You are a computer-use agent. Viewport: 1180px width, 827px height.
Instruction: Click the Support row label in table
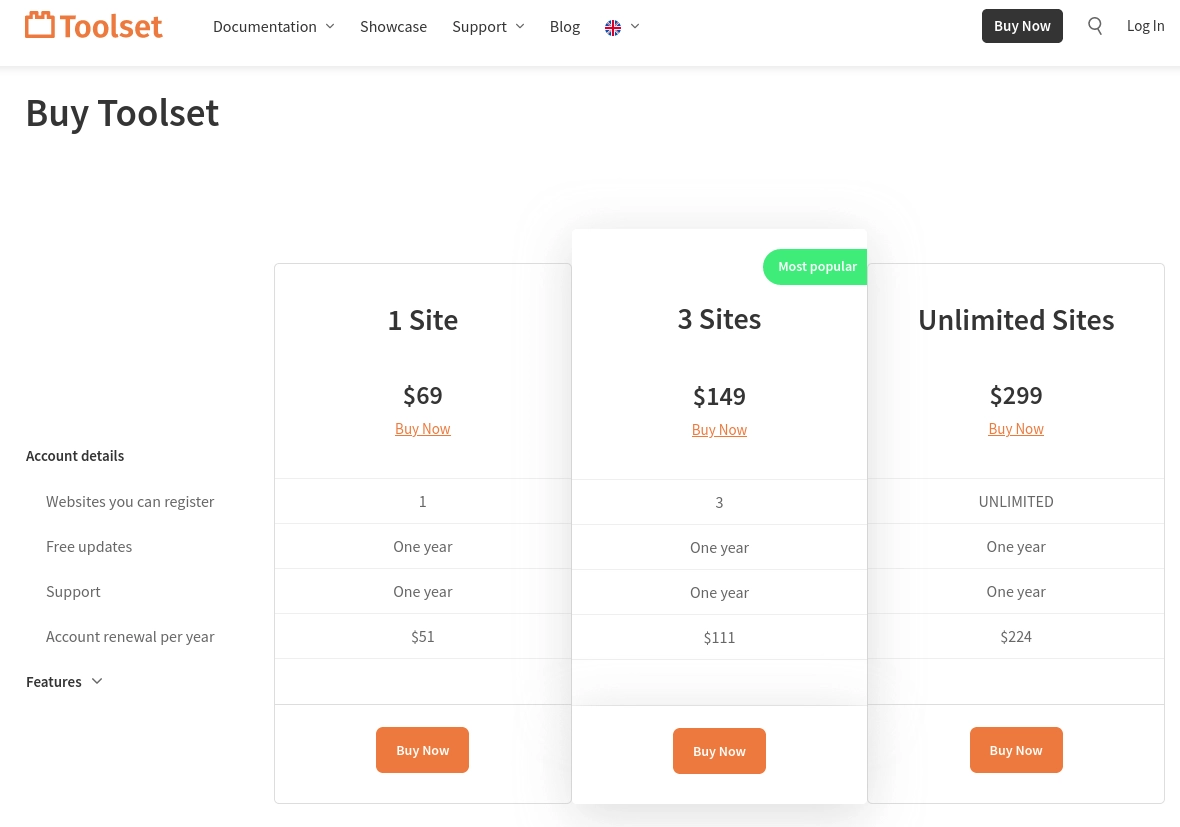(x=73, y=591)
